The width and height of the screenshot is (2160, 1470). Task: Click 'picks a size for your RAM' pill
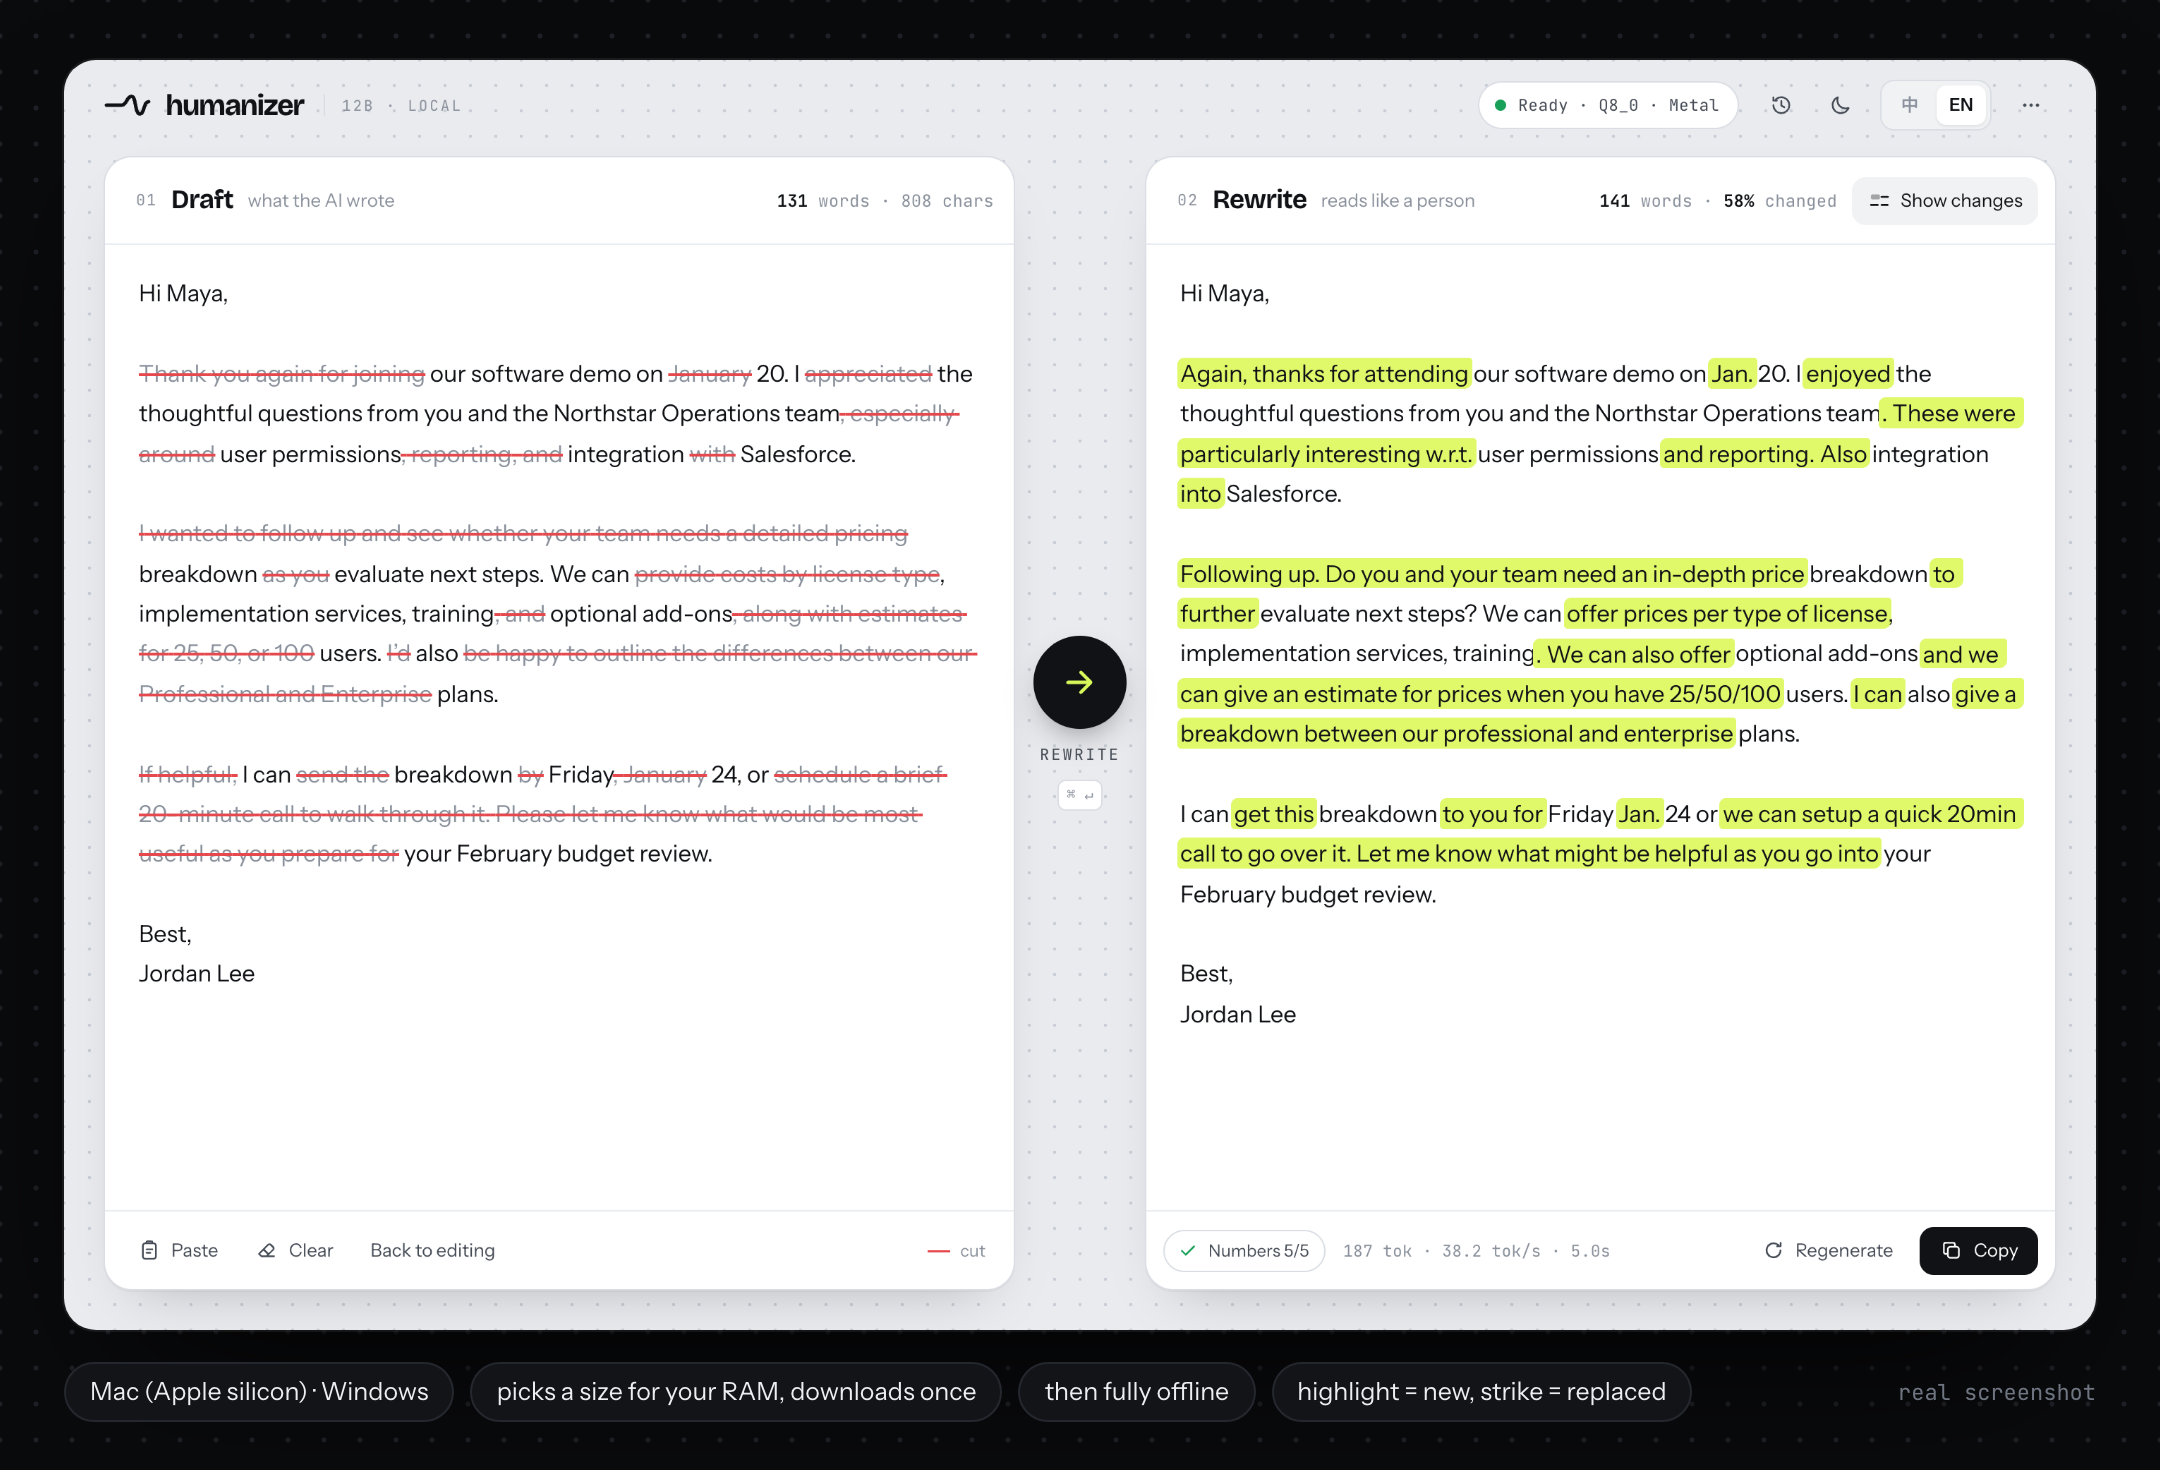(x=736, y=1392)
